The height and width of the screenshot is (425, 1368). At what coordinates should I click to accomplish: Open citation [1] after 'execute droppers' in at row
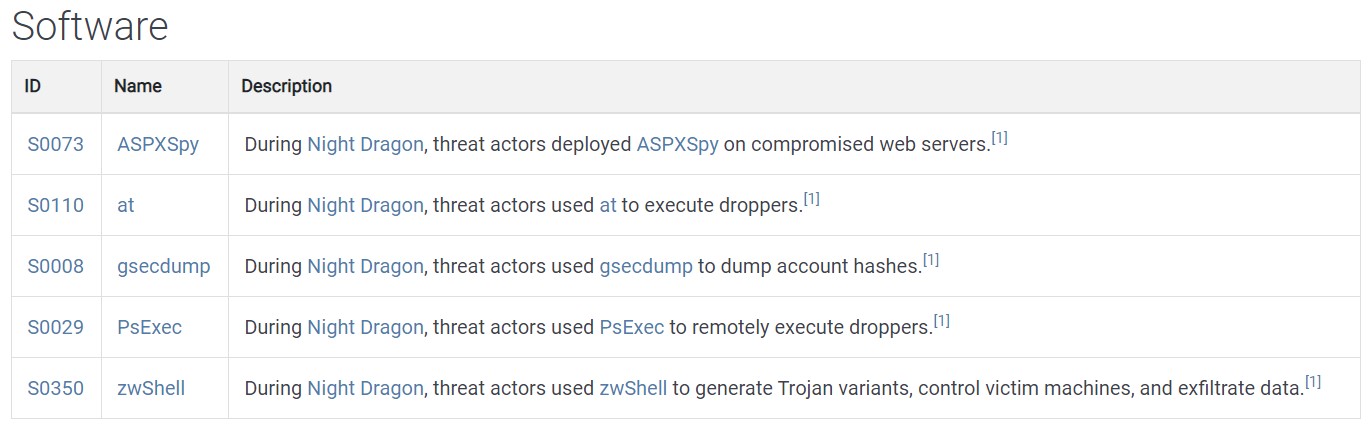click(x=811, y=199)
